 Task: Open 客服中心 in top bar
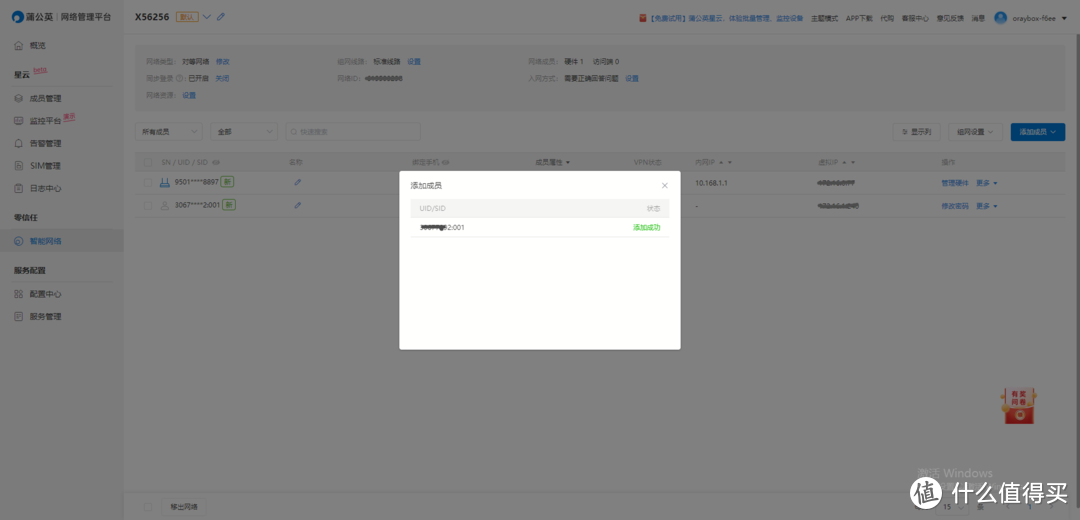click(x=915, y=19)
